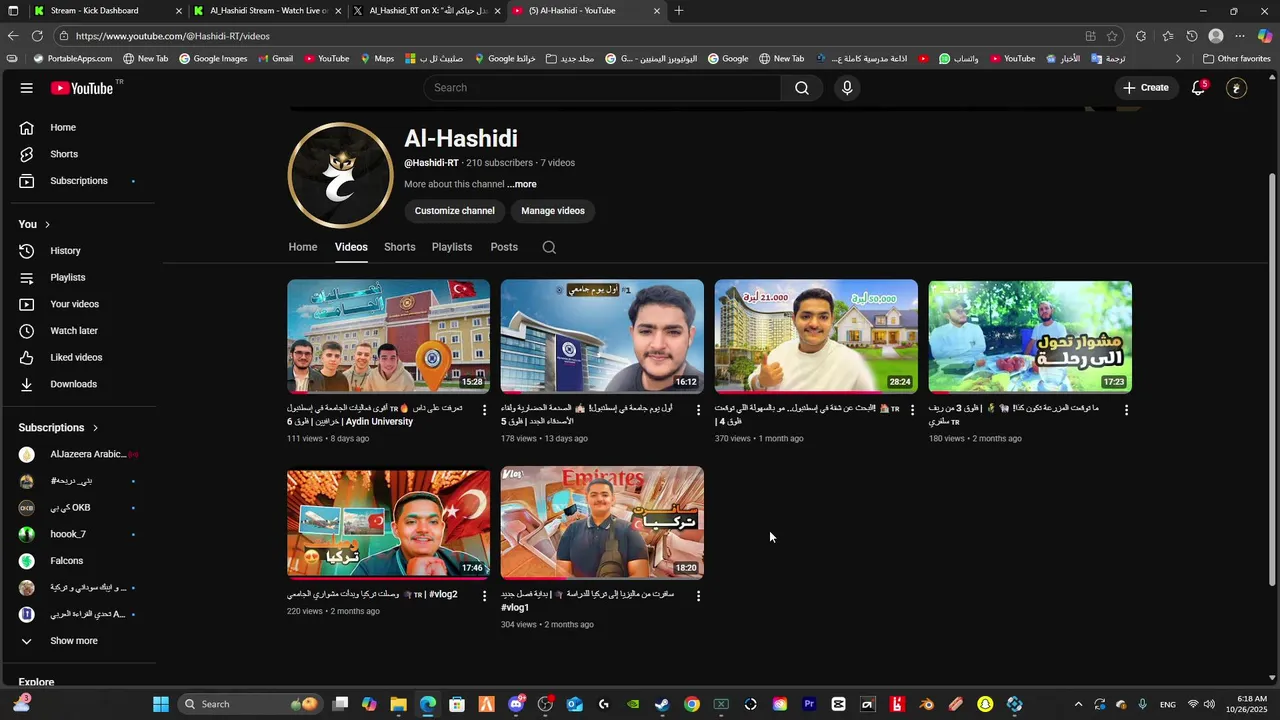Image resolution: width=1280 pixels, height=720 pixels.
Task: Click the YouTube logo
Action: 82,88
